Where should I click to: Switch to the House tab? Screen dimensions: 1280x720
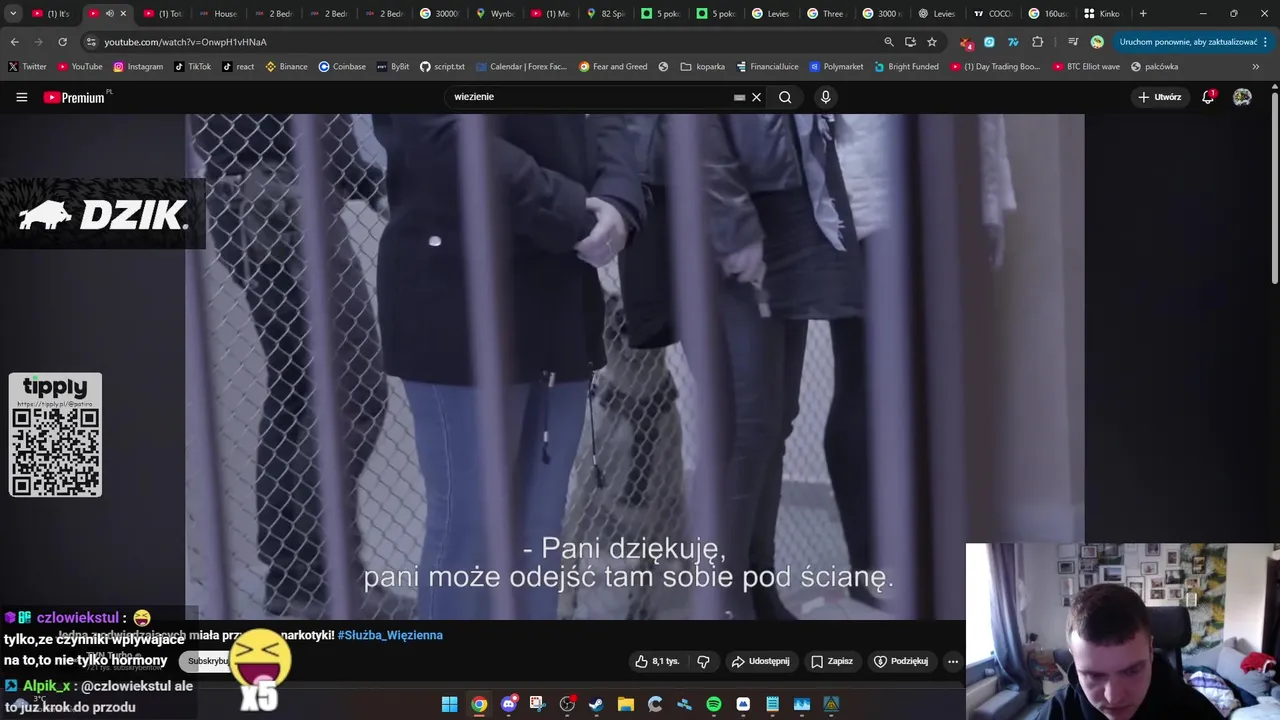pyautogui.click(x=219, y=14)
